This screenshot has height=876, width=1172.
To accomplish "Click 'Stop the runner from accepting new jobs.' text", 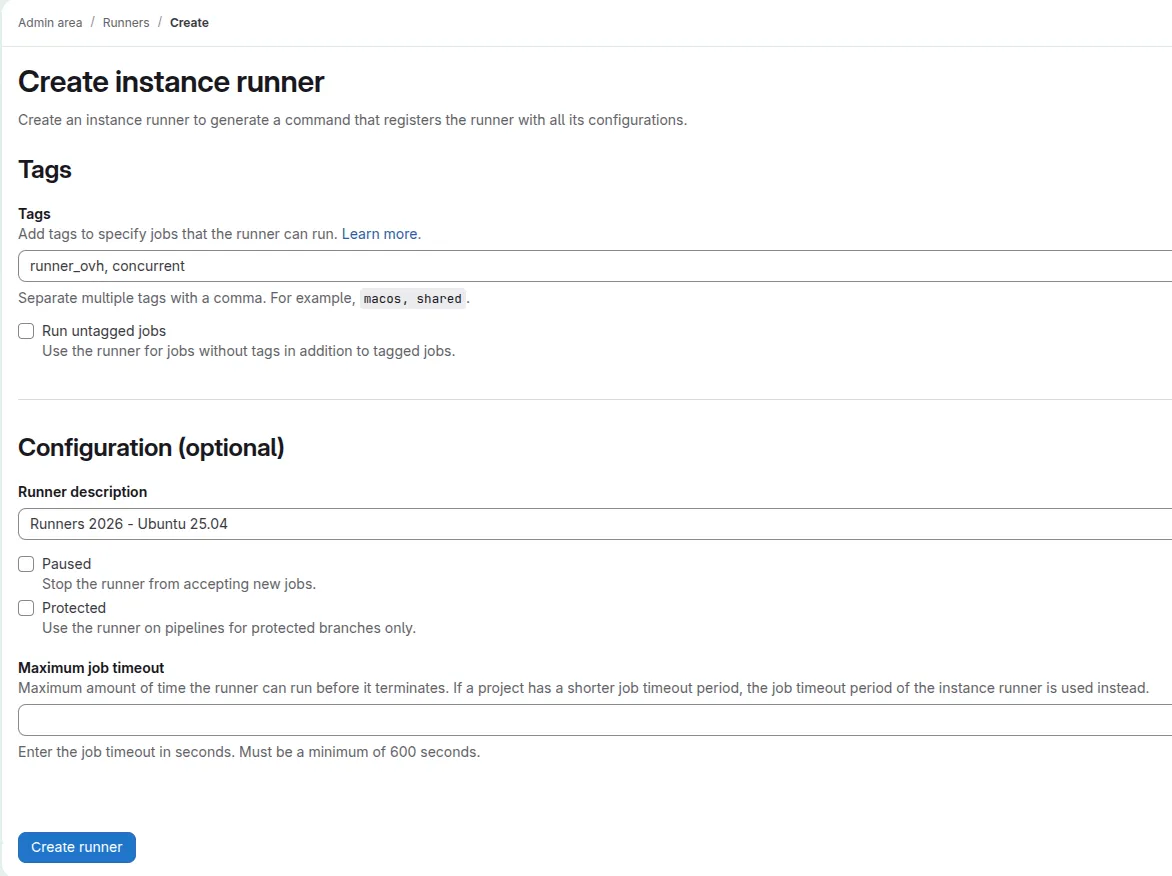I will coord(179,584).
